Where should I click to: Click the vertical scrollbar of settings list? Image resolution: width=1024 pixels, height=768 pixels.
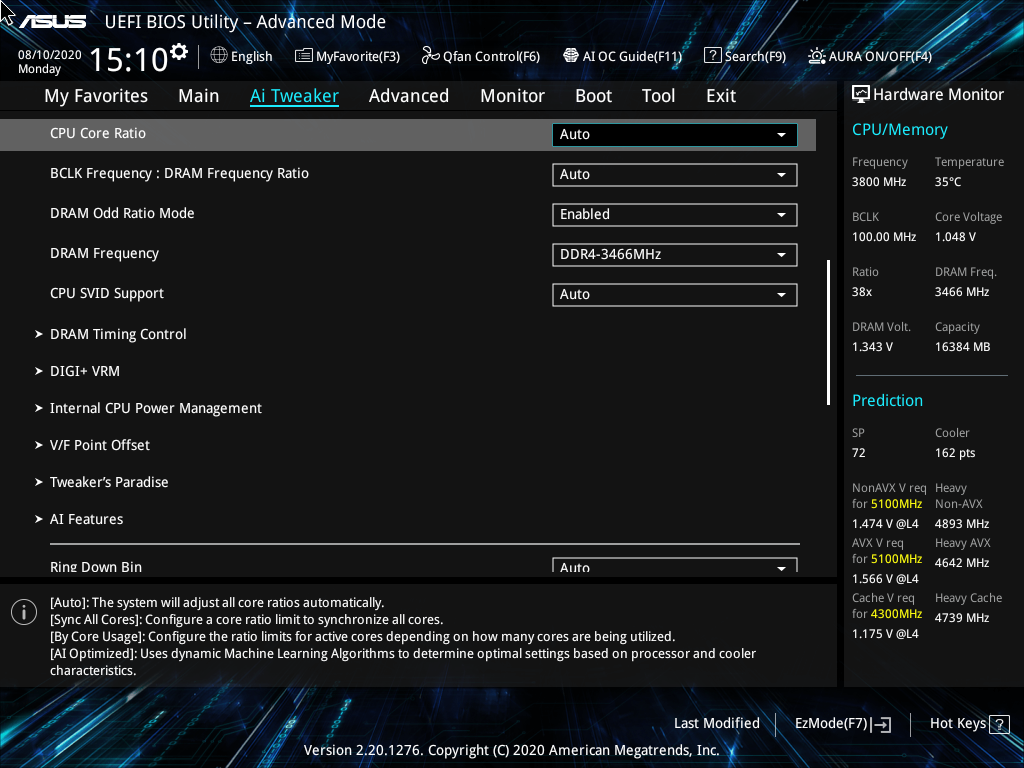tap(828, 332)
